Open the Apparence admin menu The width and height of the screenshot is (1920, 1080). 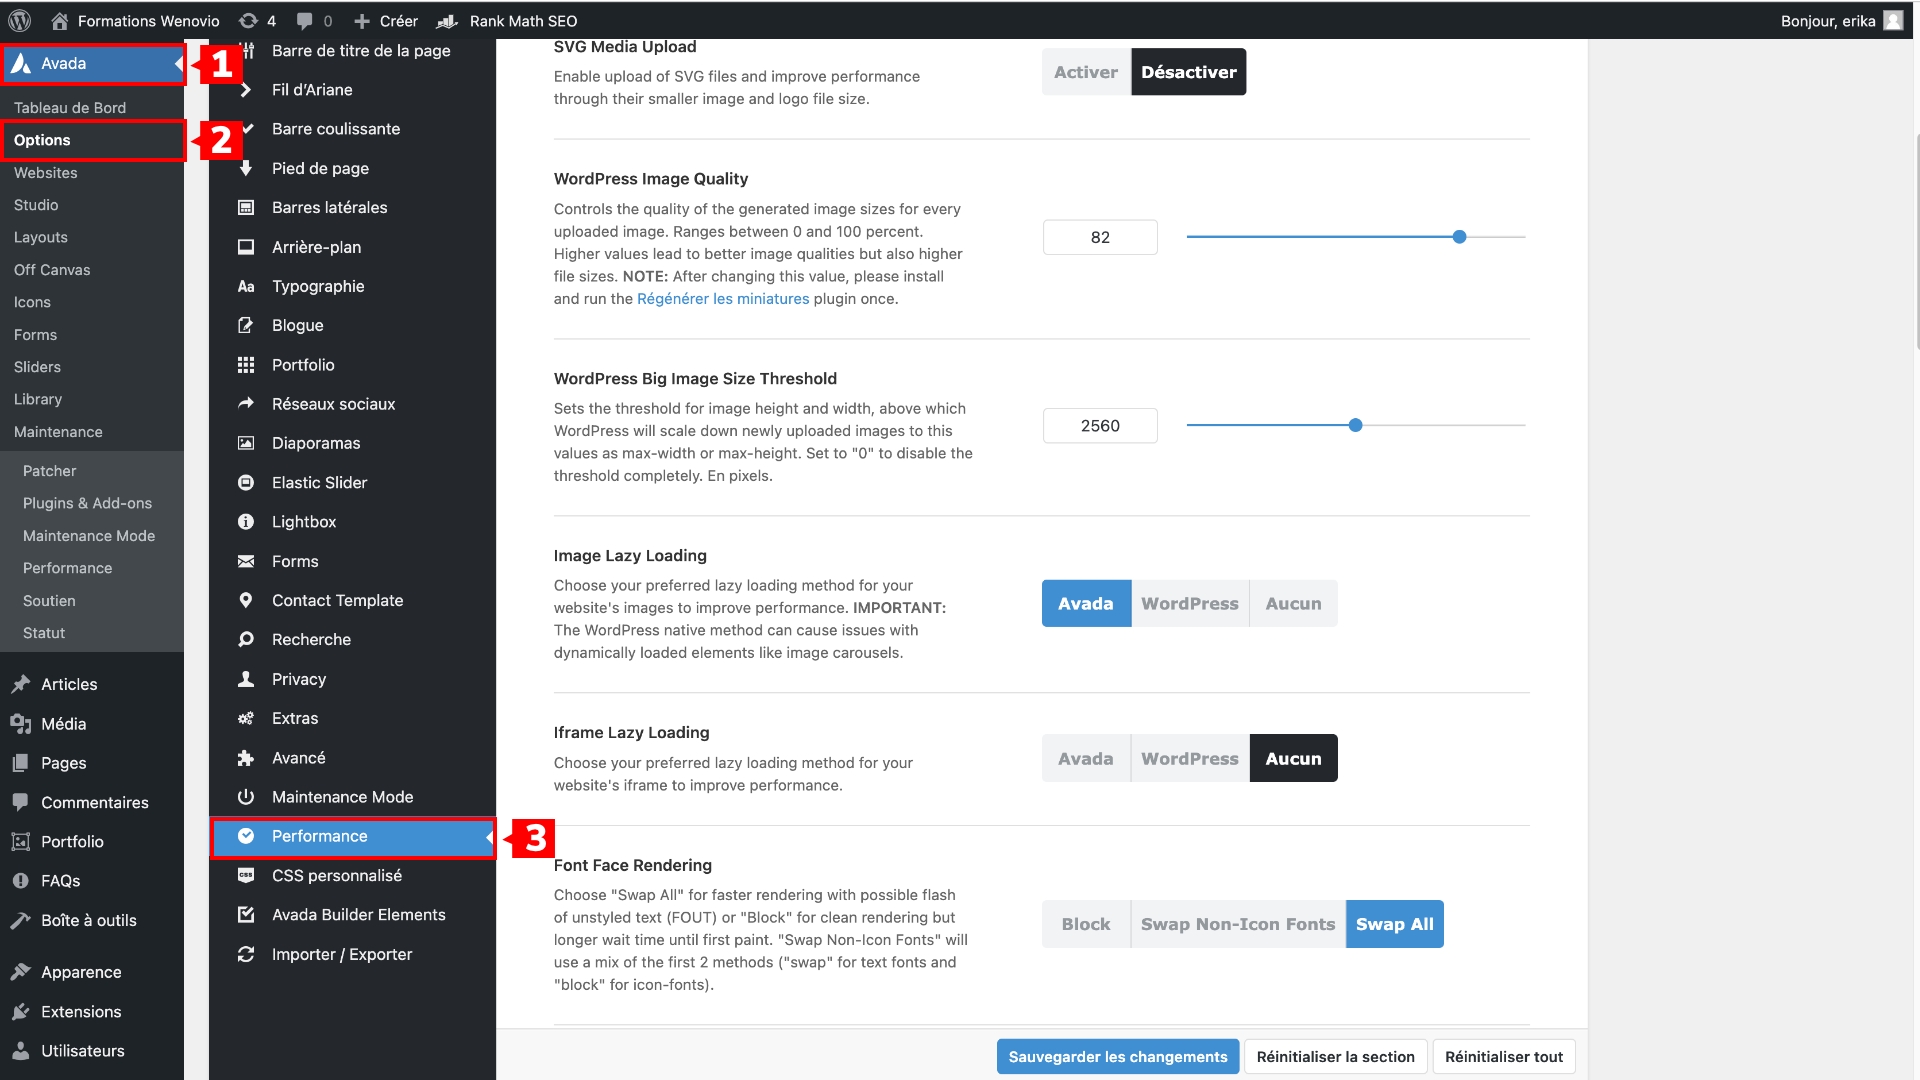92,972
